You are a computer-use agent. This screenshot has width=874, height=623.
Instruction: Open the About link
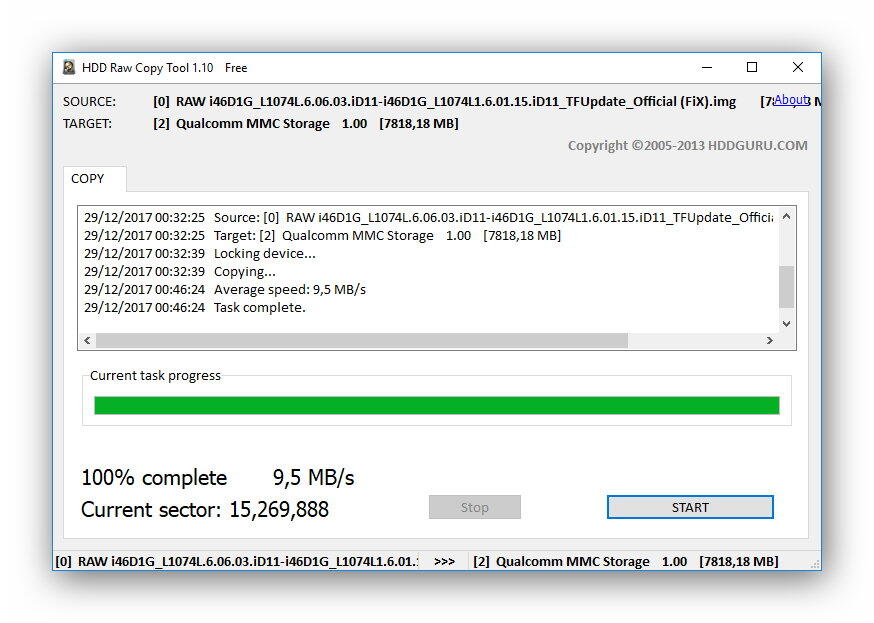(790, 100)
